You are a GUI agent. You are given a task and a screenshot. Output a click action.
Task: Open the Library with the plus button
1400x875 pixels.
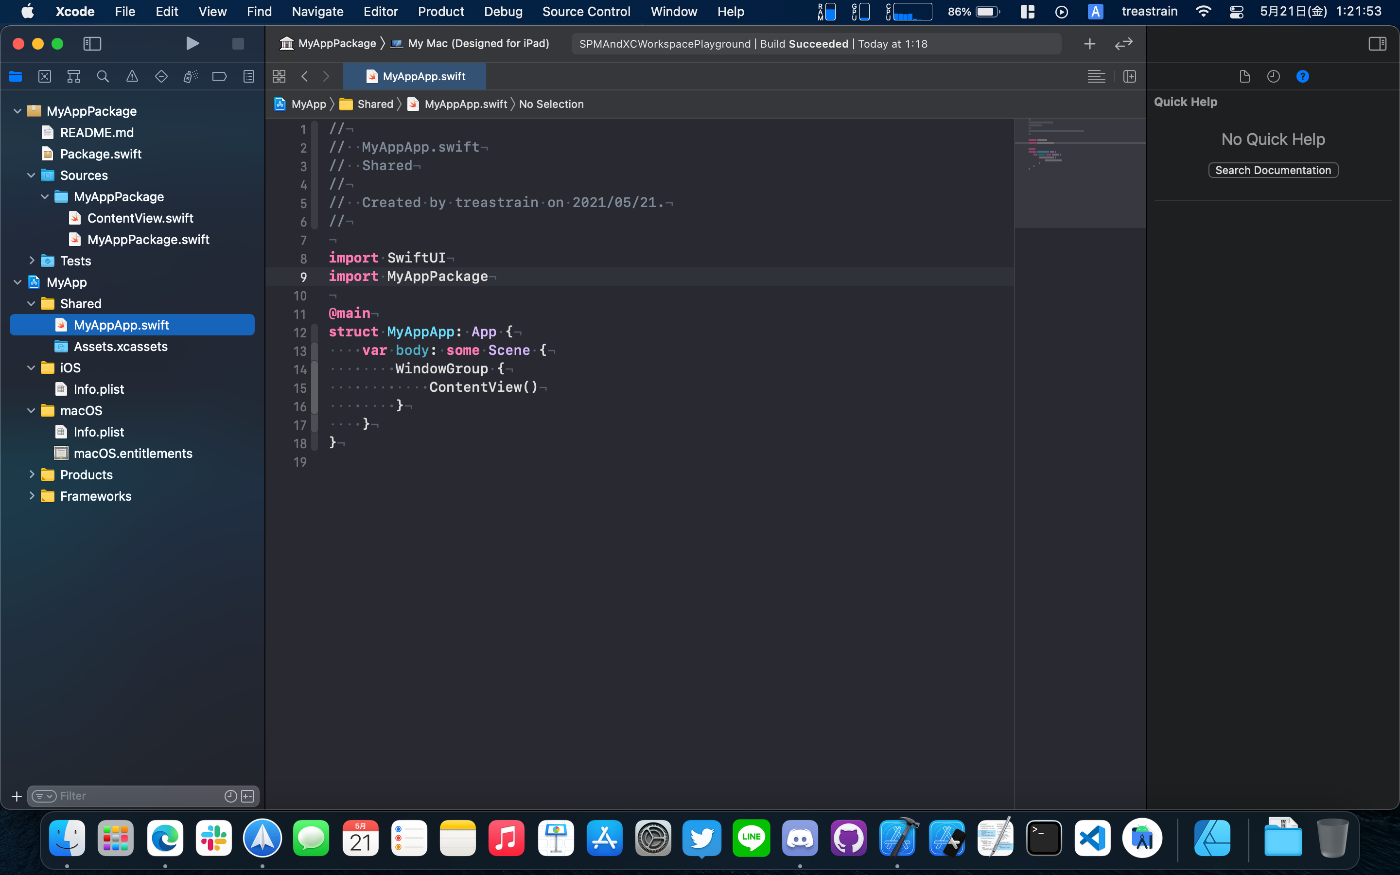(x=1089, y=44)
